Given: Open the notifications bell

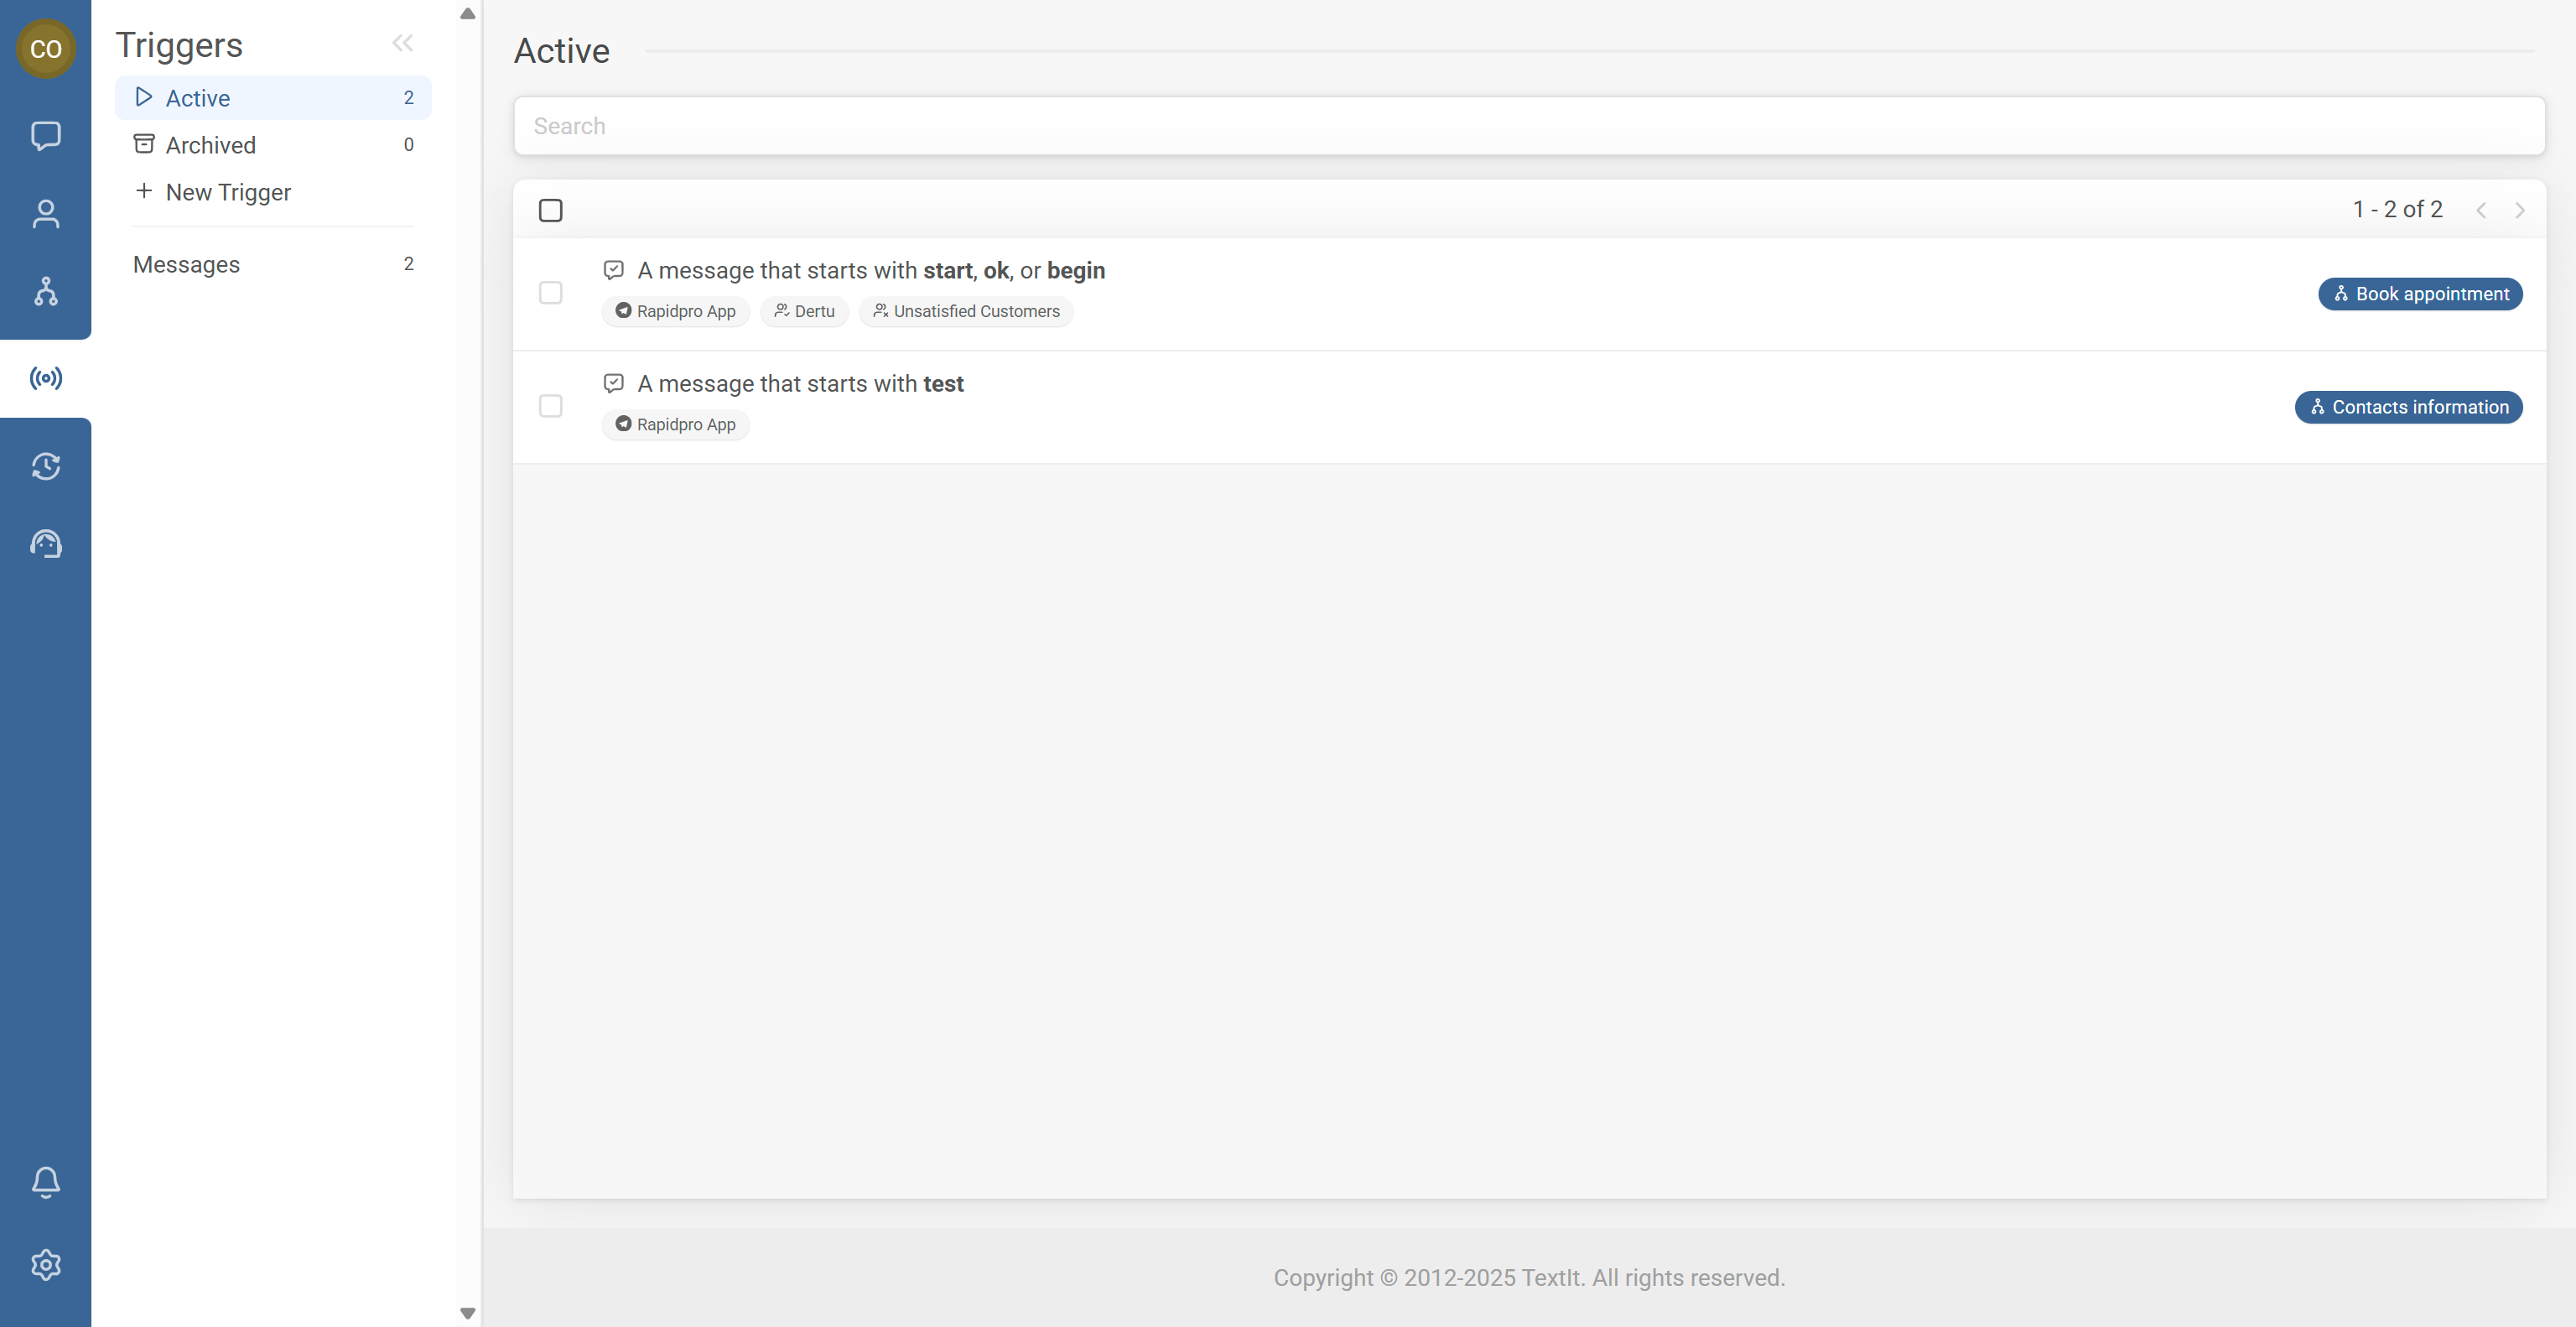Looking at the screenshot, I should [45, 1182].
